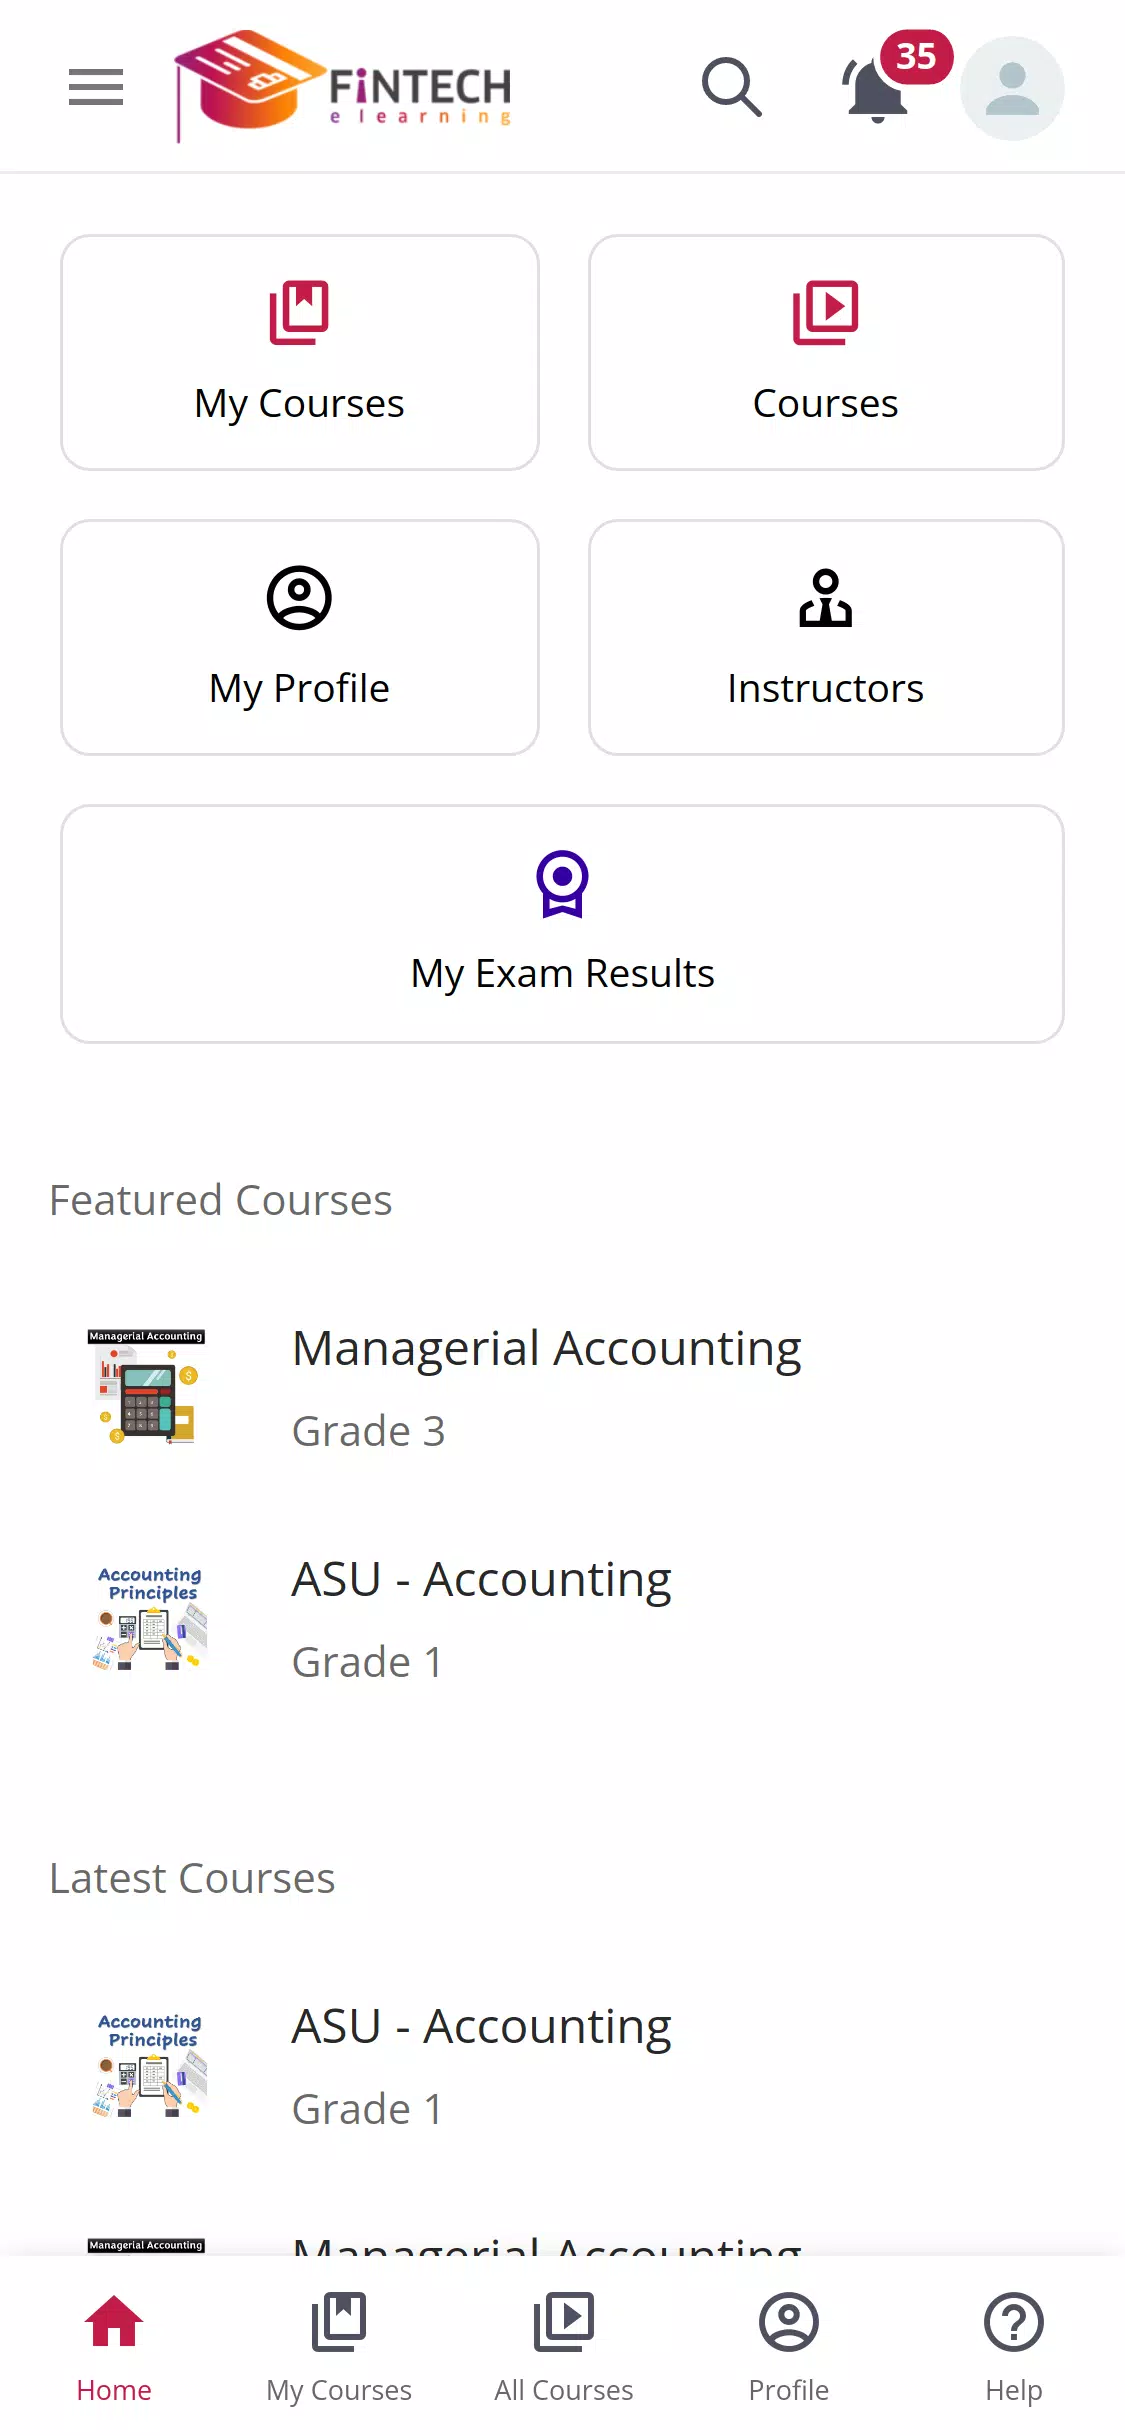Tap the Fintech elearning logo
This screenshot has width=1125, height=2436.
pos(343,87)
